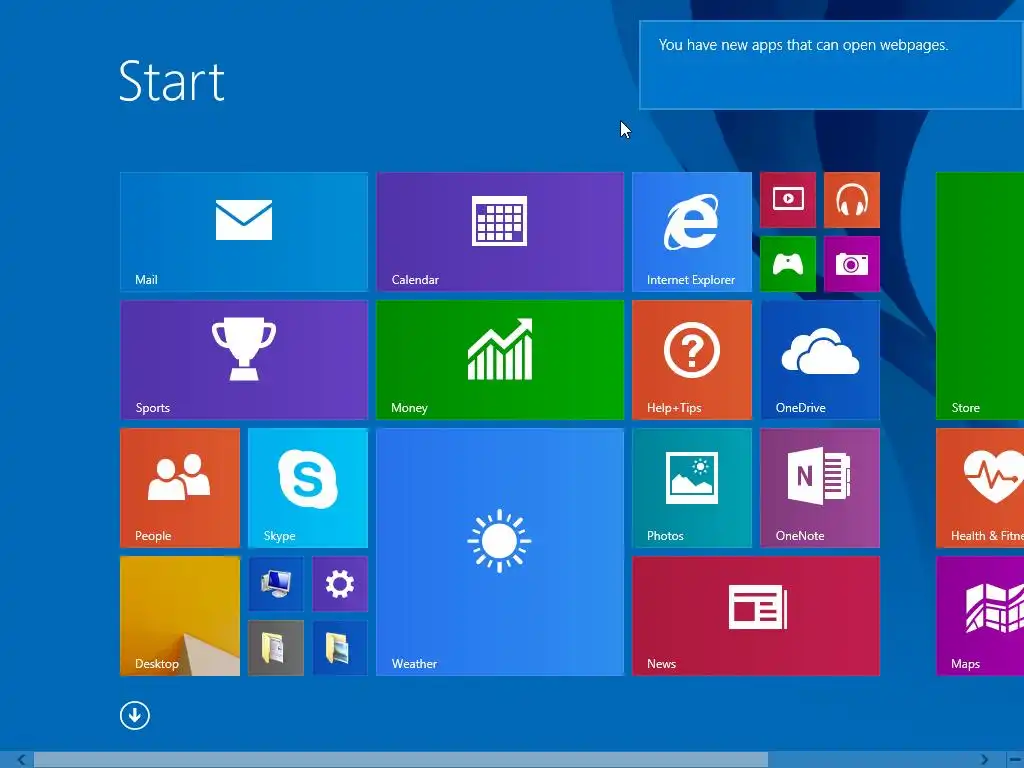Viewport: 1024px width, 768px height.
Task: Open the Calendar tile
Action: (500, 231)
